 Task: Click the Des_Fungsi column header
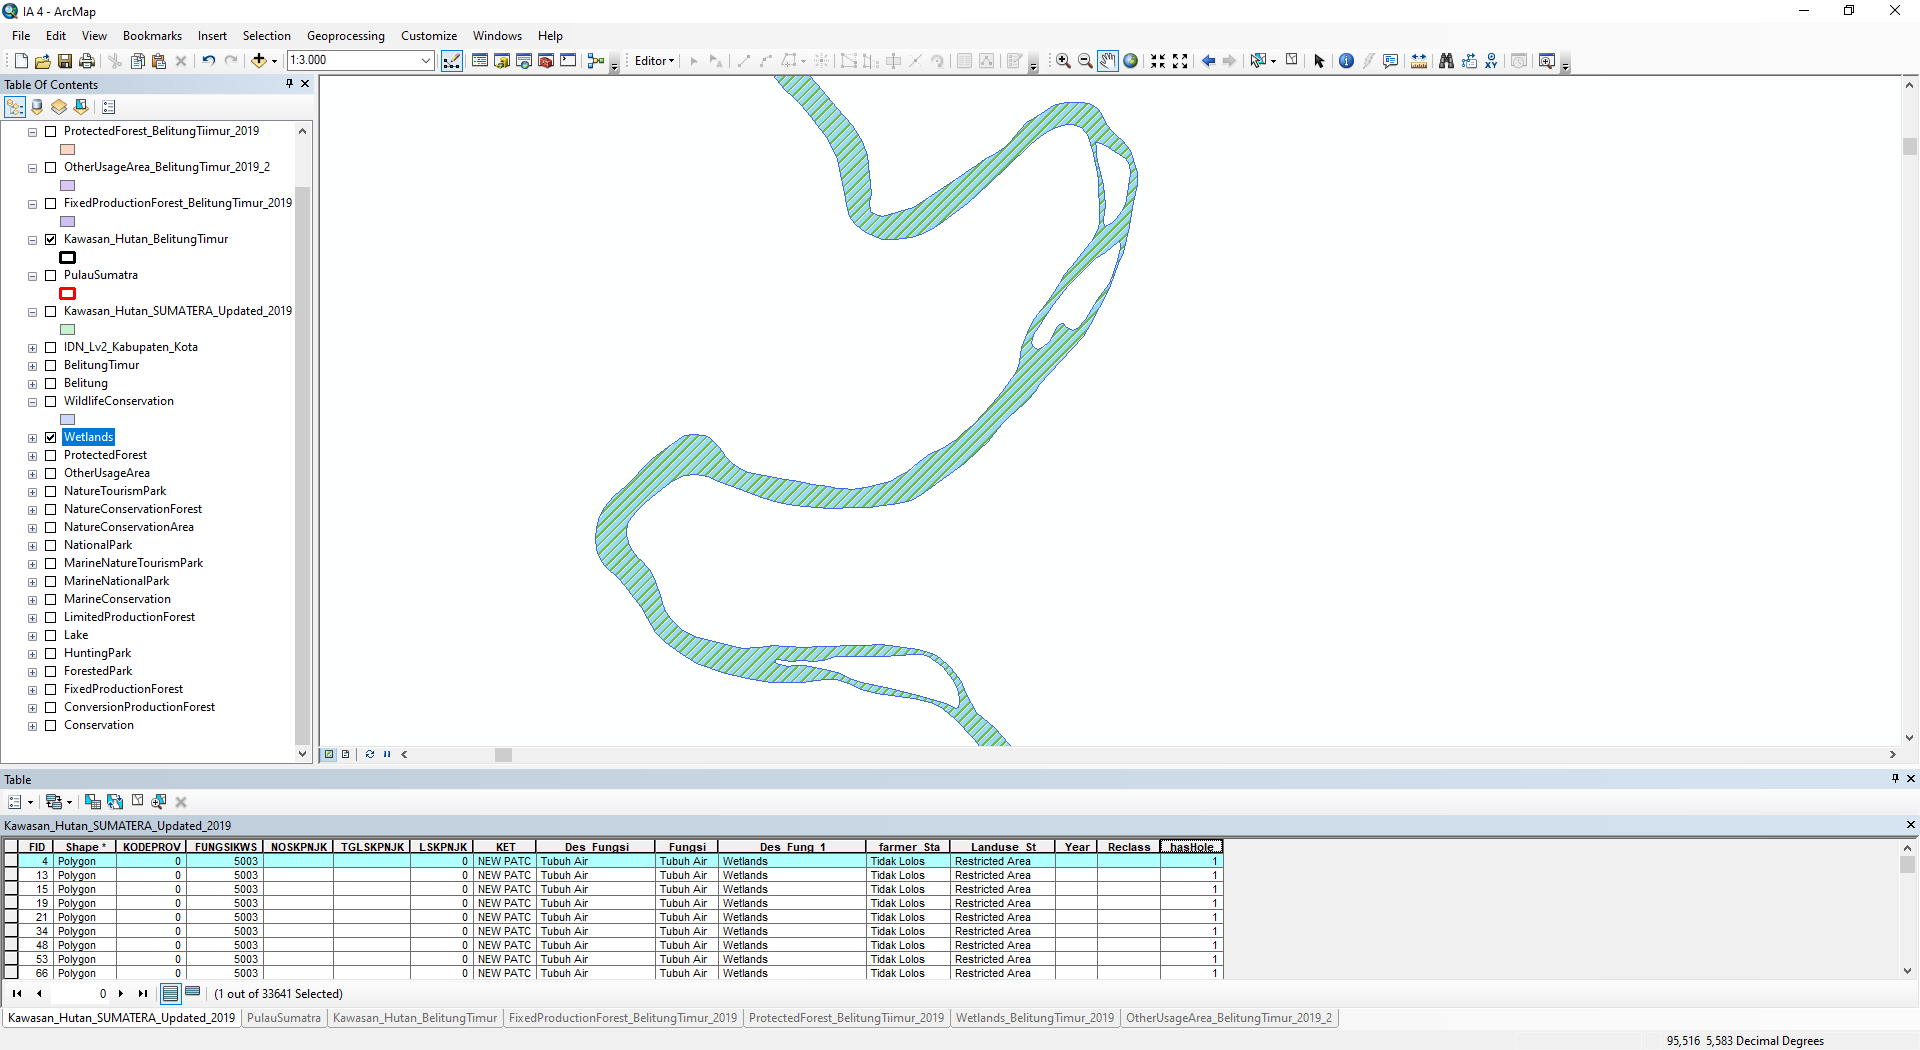[x=596, y=847]
